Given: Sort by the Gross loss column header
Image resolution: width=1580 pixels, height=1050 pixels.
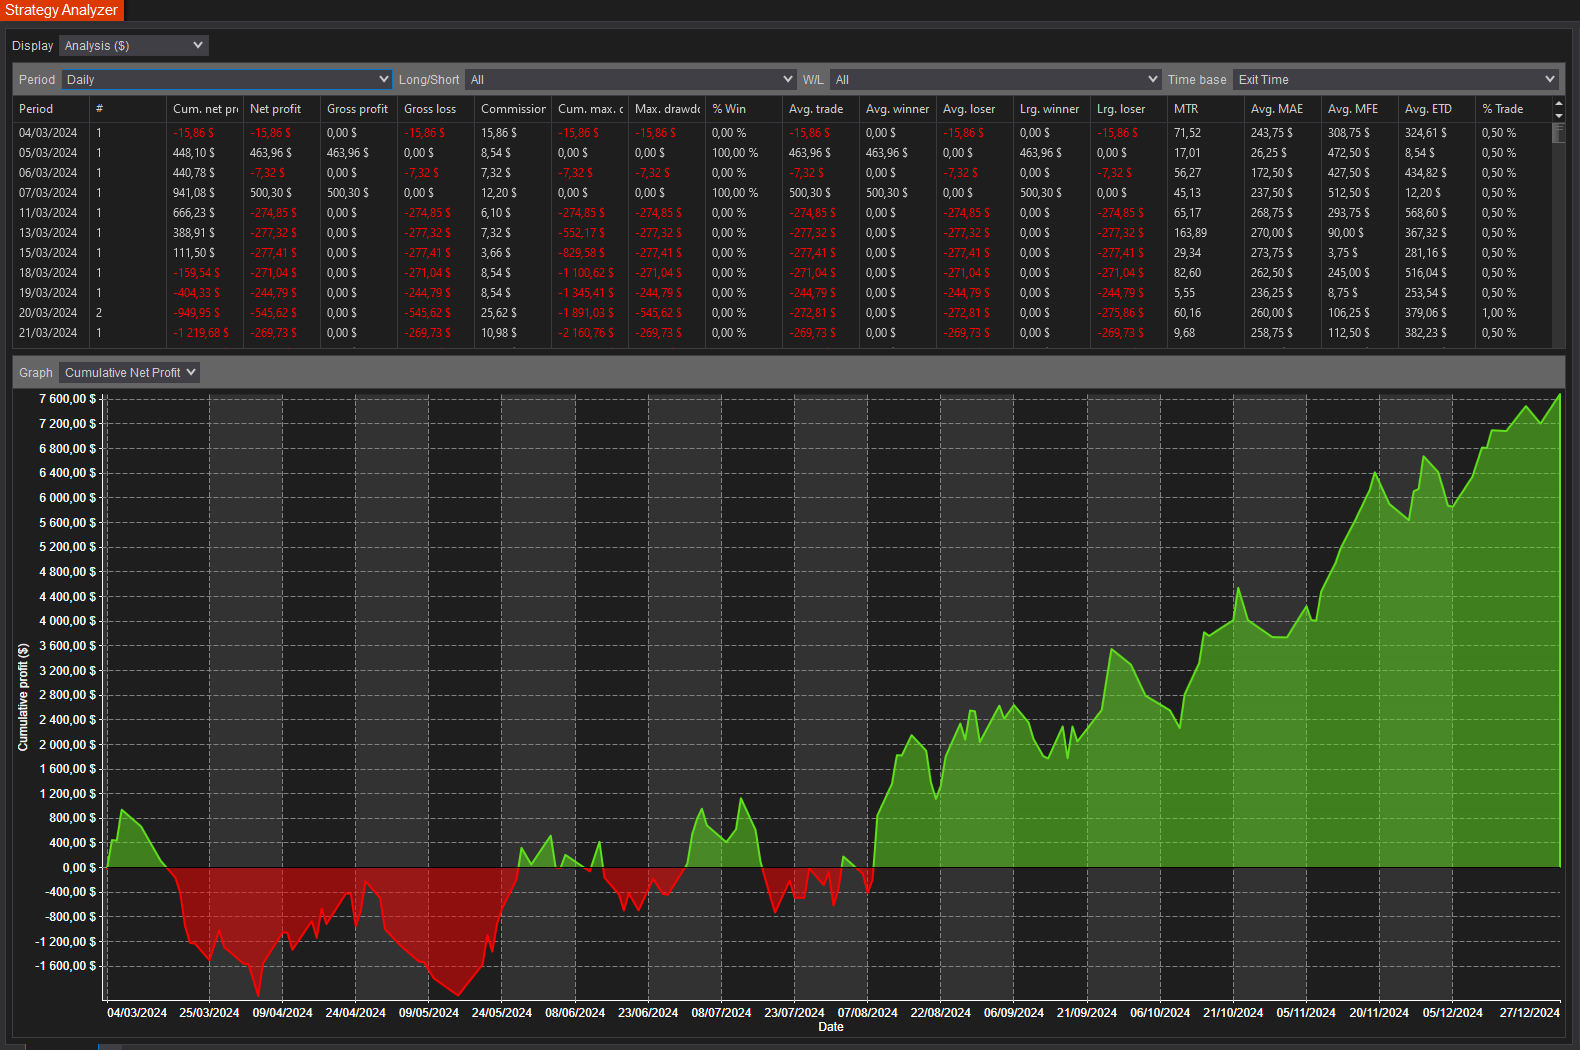Looking at the screenshot, I should [436, 109].
